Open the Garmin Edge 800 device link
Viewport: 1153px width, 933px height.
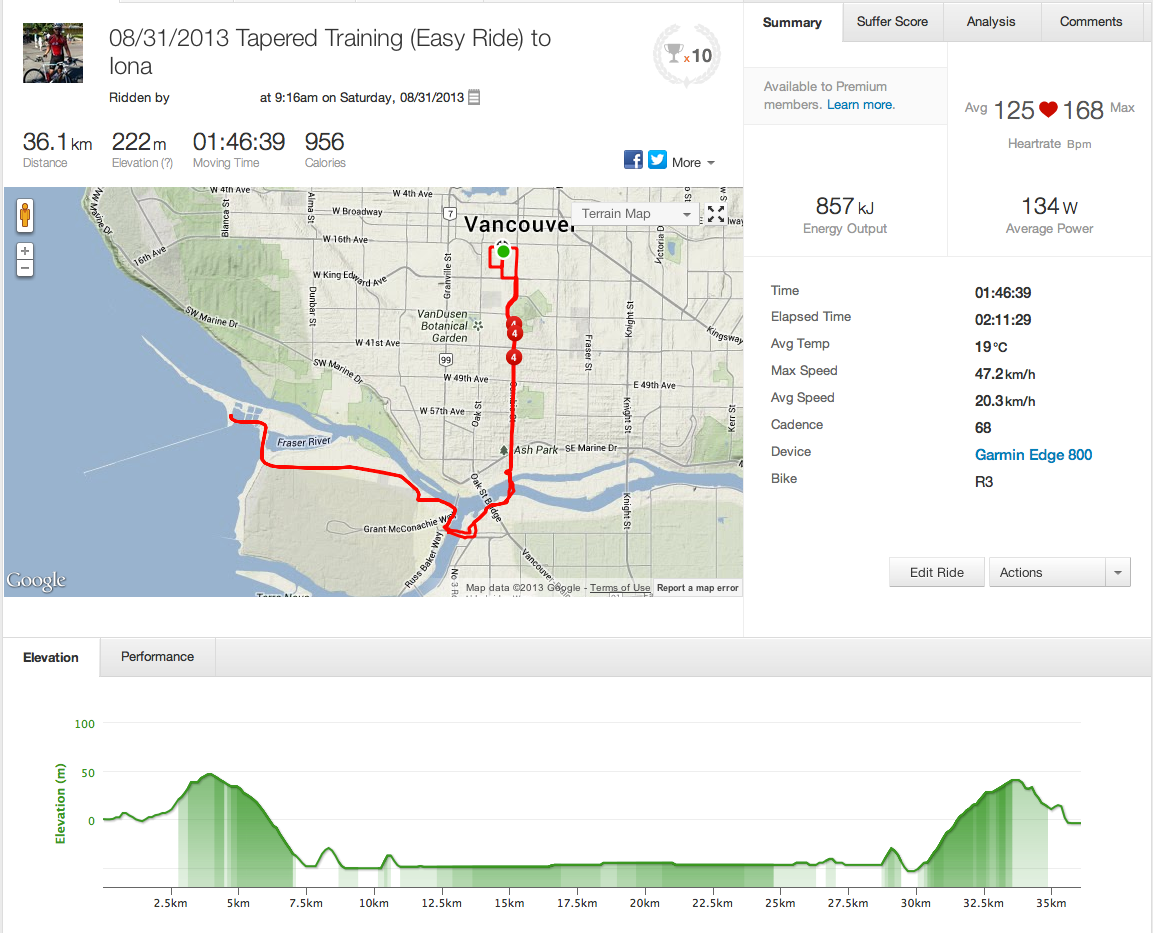click(x=1033, y=455)
